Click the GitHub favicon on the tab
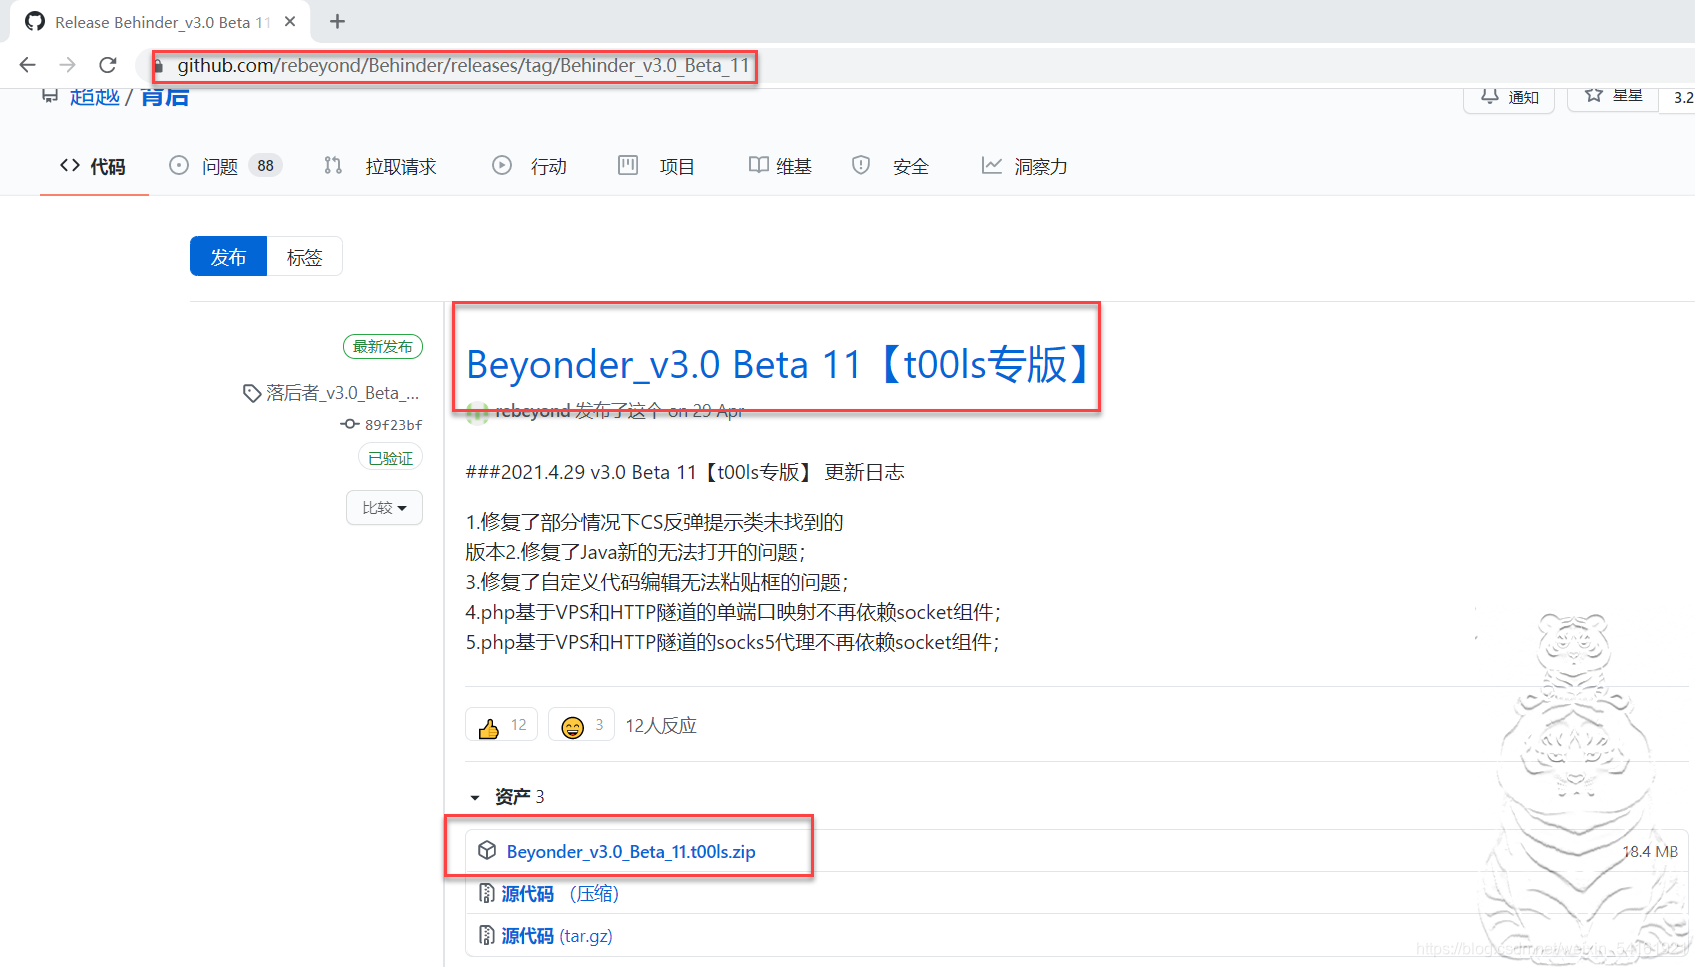 (x=35, y=21)
